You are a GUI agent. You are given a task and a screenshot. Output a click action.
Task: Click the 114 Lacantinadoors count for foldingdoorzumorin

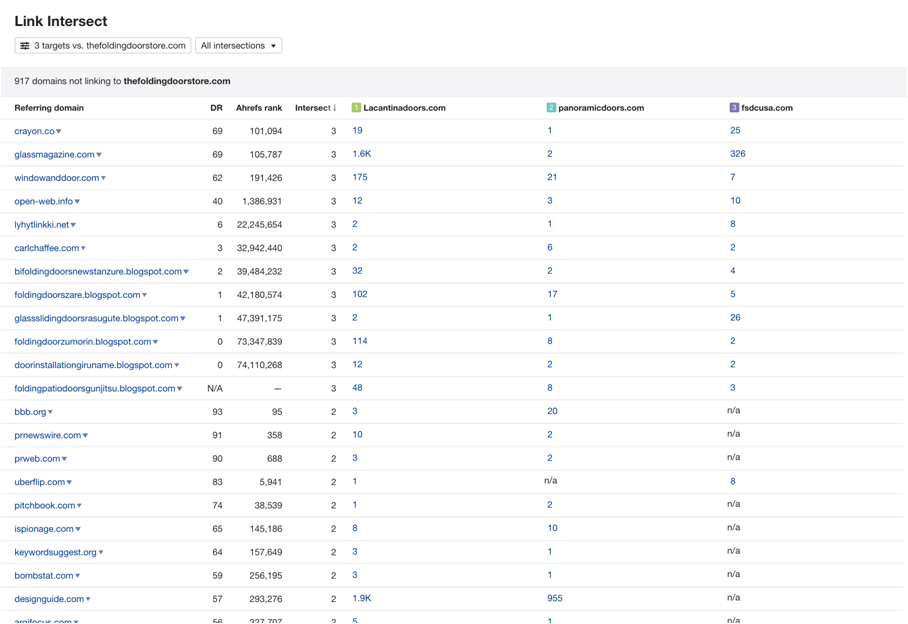[360, 341]
